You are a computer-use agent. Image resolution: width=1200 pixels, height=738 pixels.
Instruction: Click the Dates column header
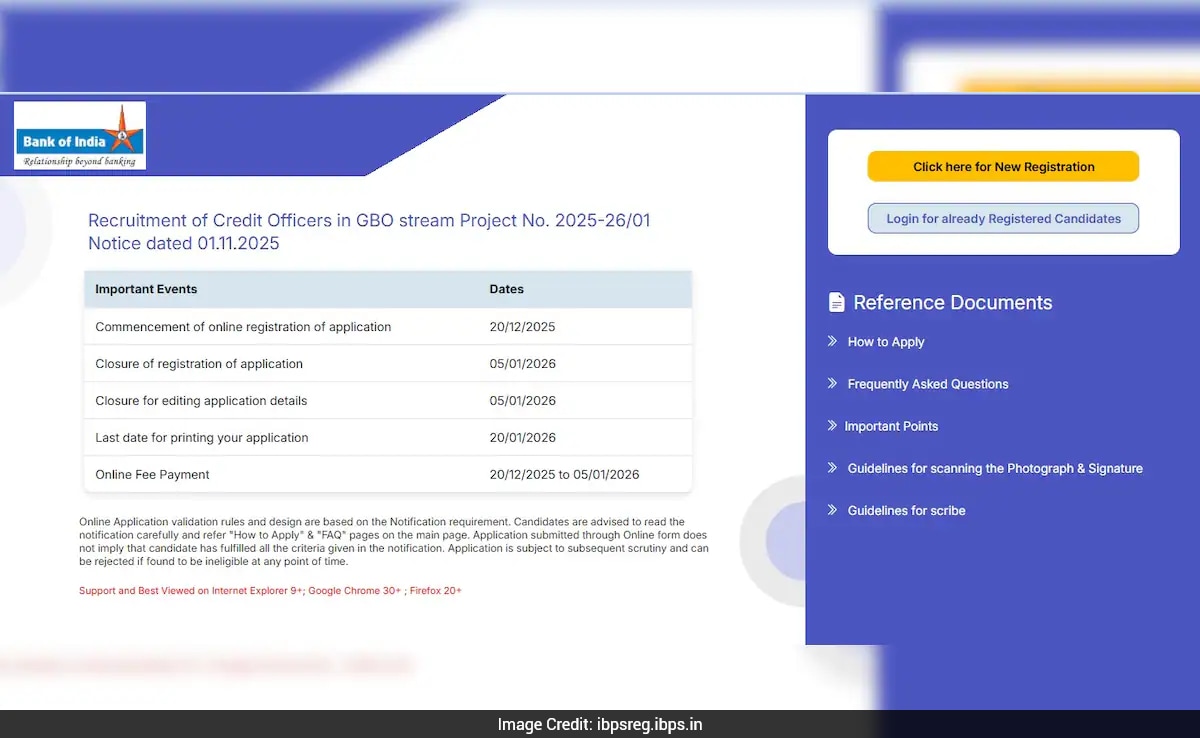tap(506, 289)
